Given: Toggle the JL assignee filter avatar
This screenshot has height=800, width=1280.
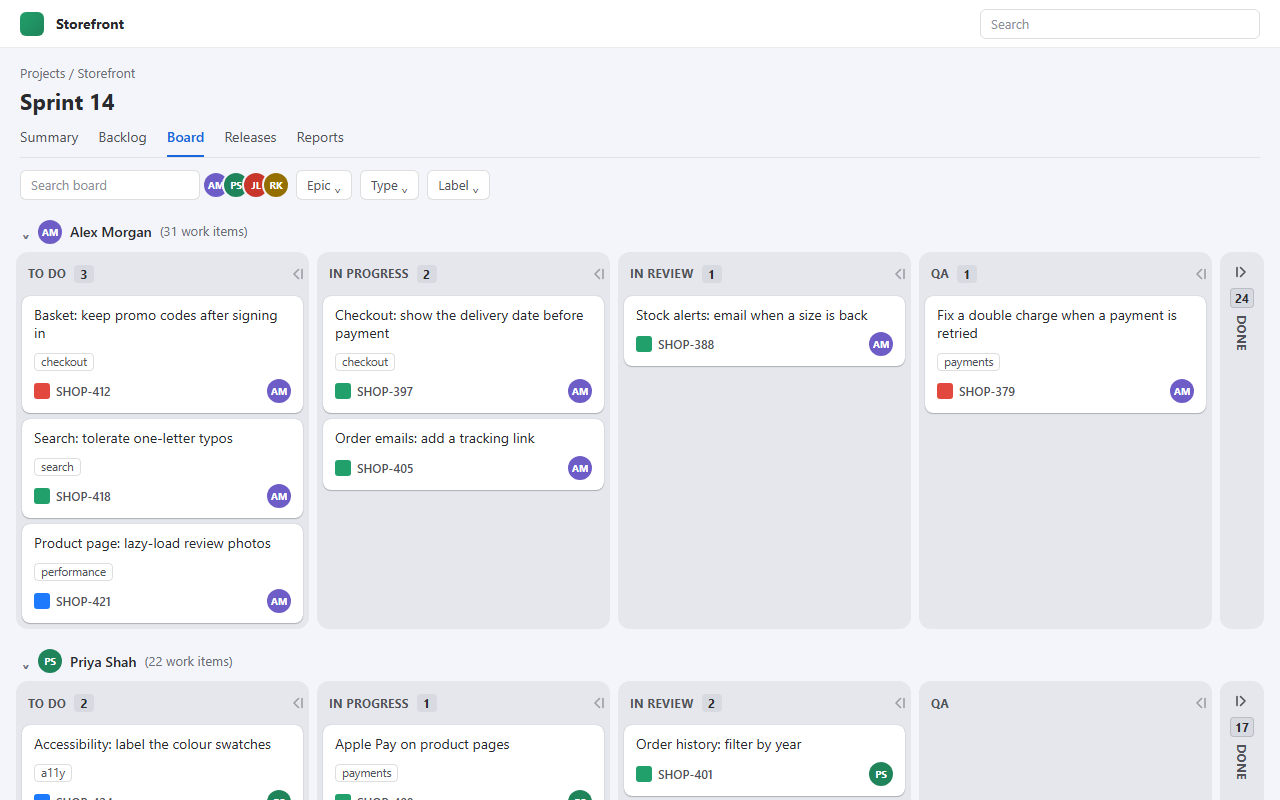Looking at the screenshot, I should tap(256, 185).
